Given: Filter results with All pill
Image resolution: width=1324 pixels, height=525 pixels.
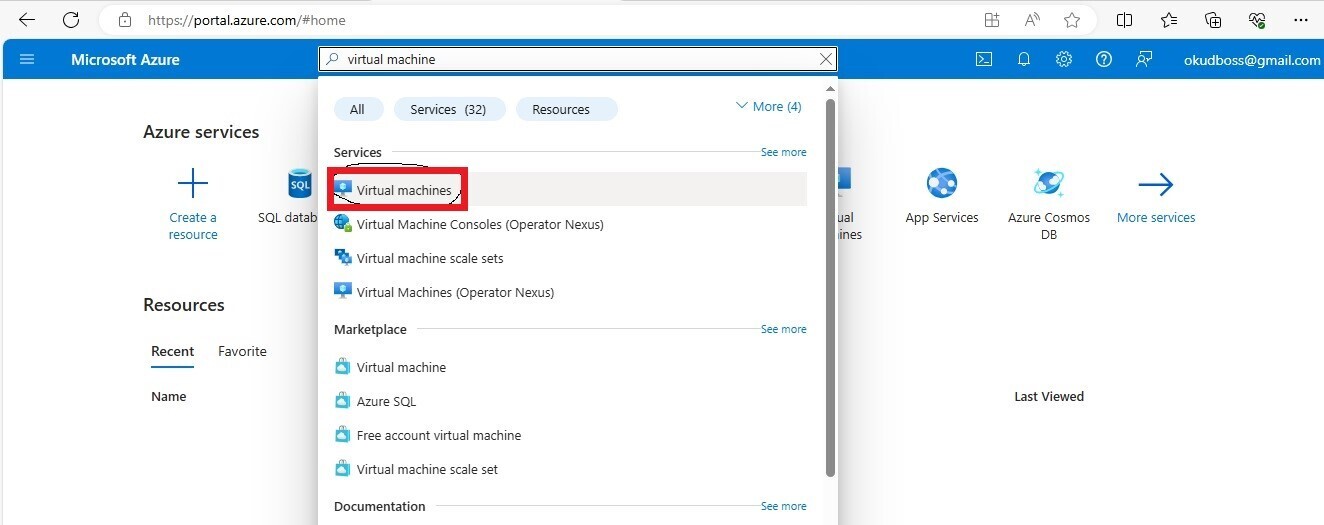Looking at the screenshot, I should click(x=357, y=109).
